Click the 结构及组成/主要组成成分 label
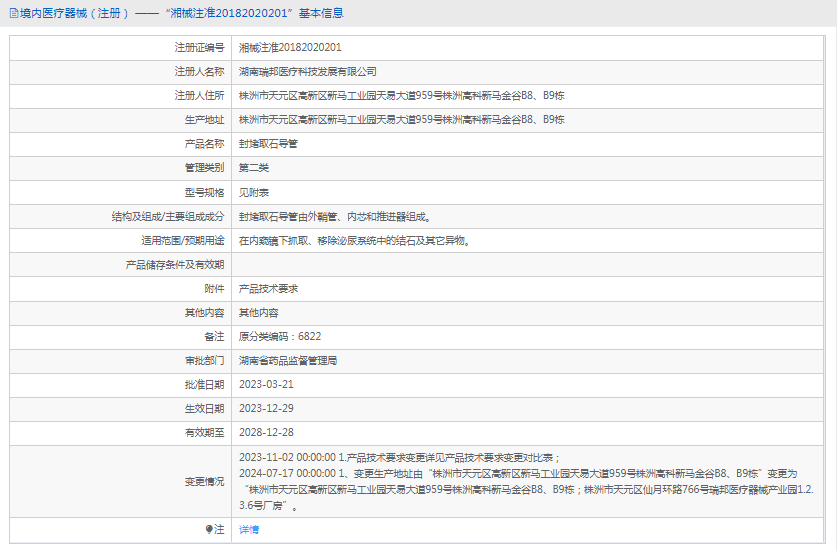The width and height of the screenshot is (837, 551). pyautogui.click(x=168, y=217)
